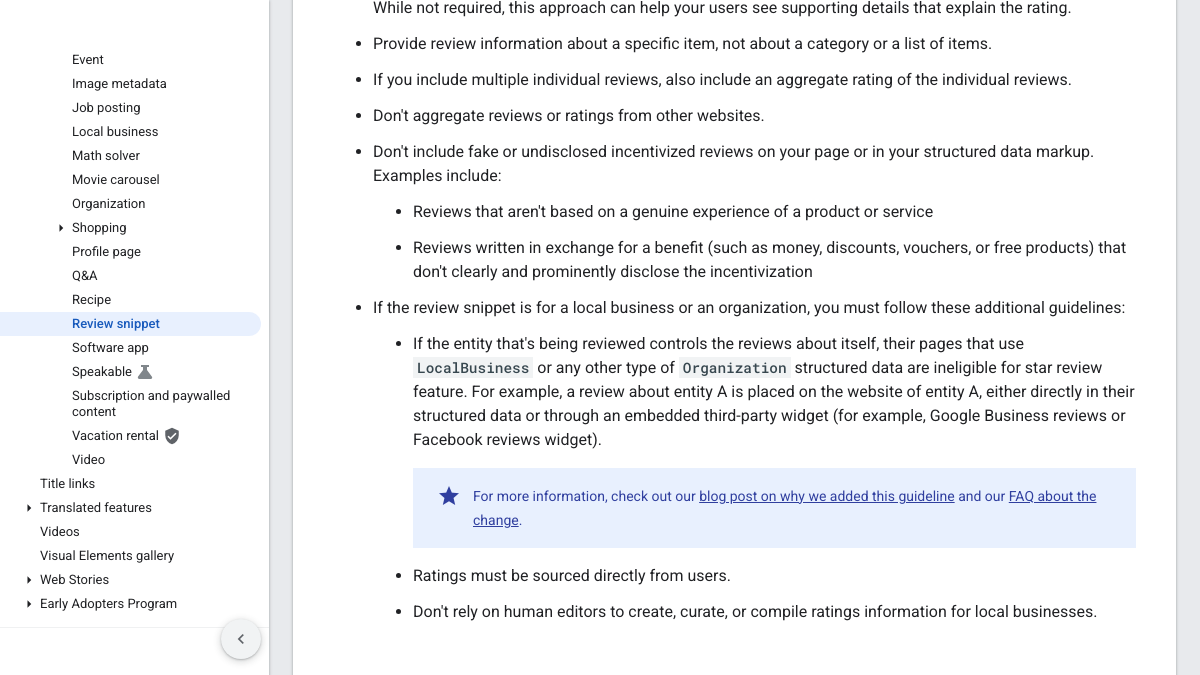Open the Video sidebar item
The image size is (1200, 675).
88,460
